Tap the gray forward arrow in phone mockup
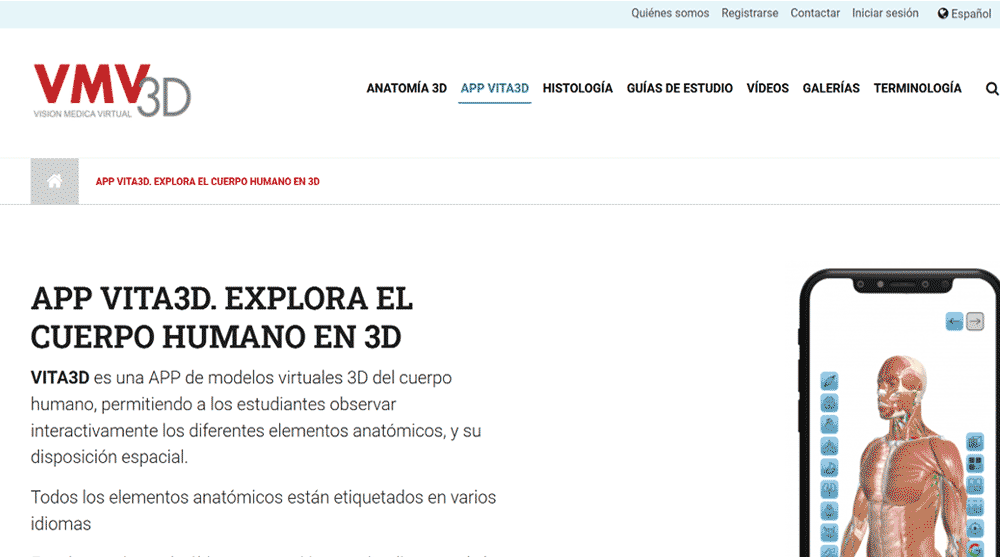The width and height of the screenshot is (1000, 557). point(974,322)
